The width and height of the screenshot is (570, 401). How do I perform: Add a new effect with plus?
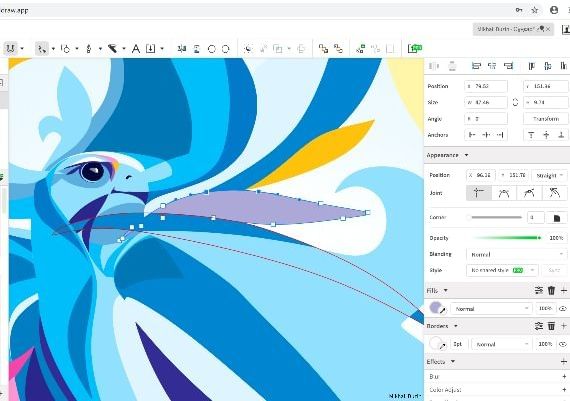tap(564, 361)
